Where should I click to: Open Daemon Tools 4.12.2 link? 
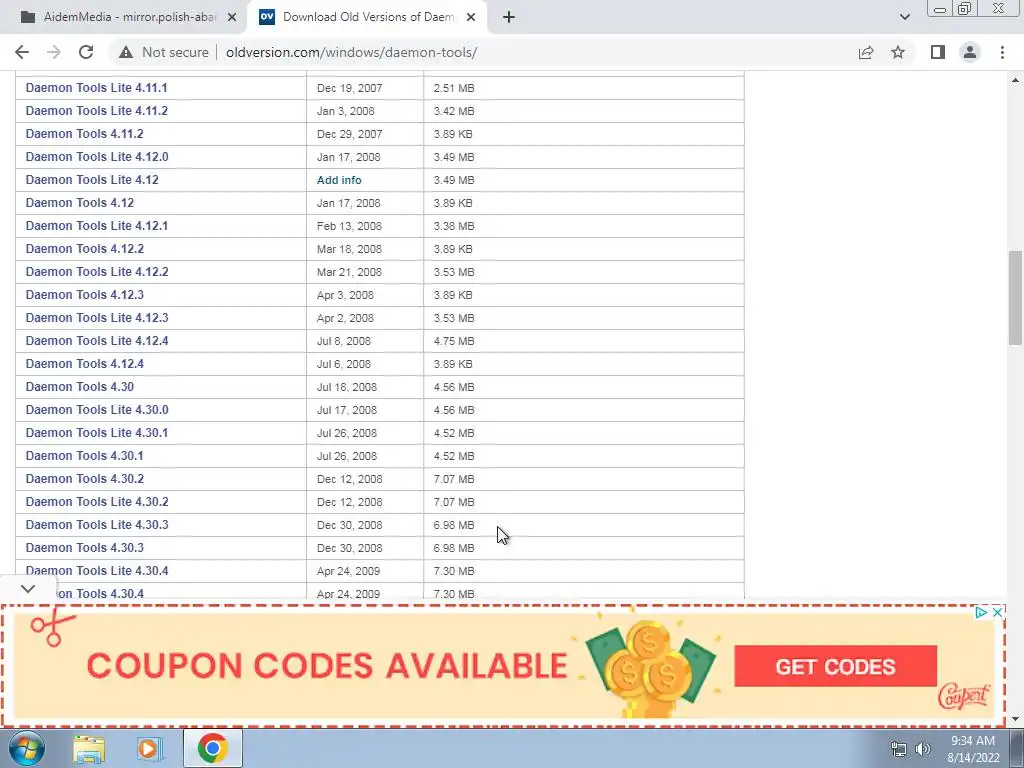pyautogui.click(x=84, y=249)
